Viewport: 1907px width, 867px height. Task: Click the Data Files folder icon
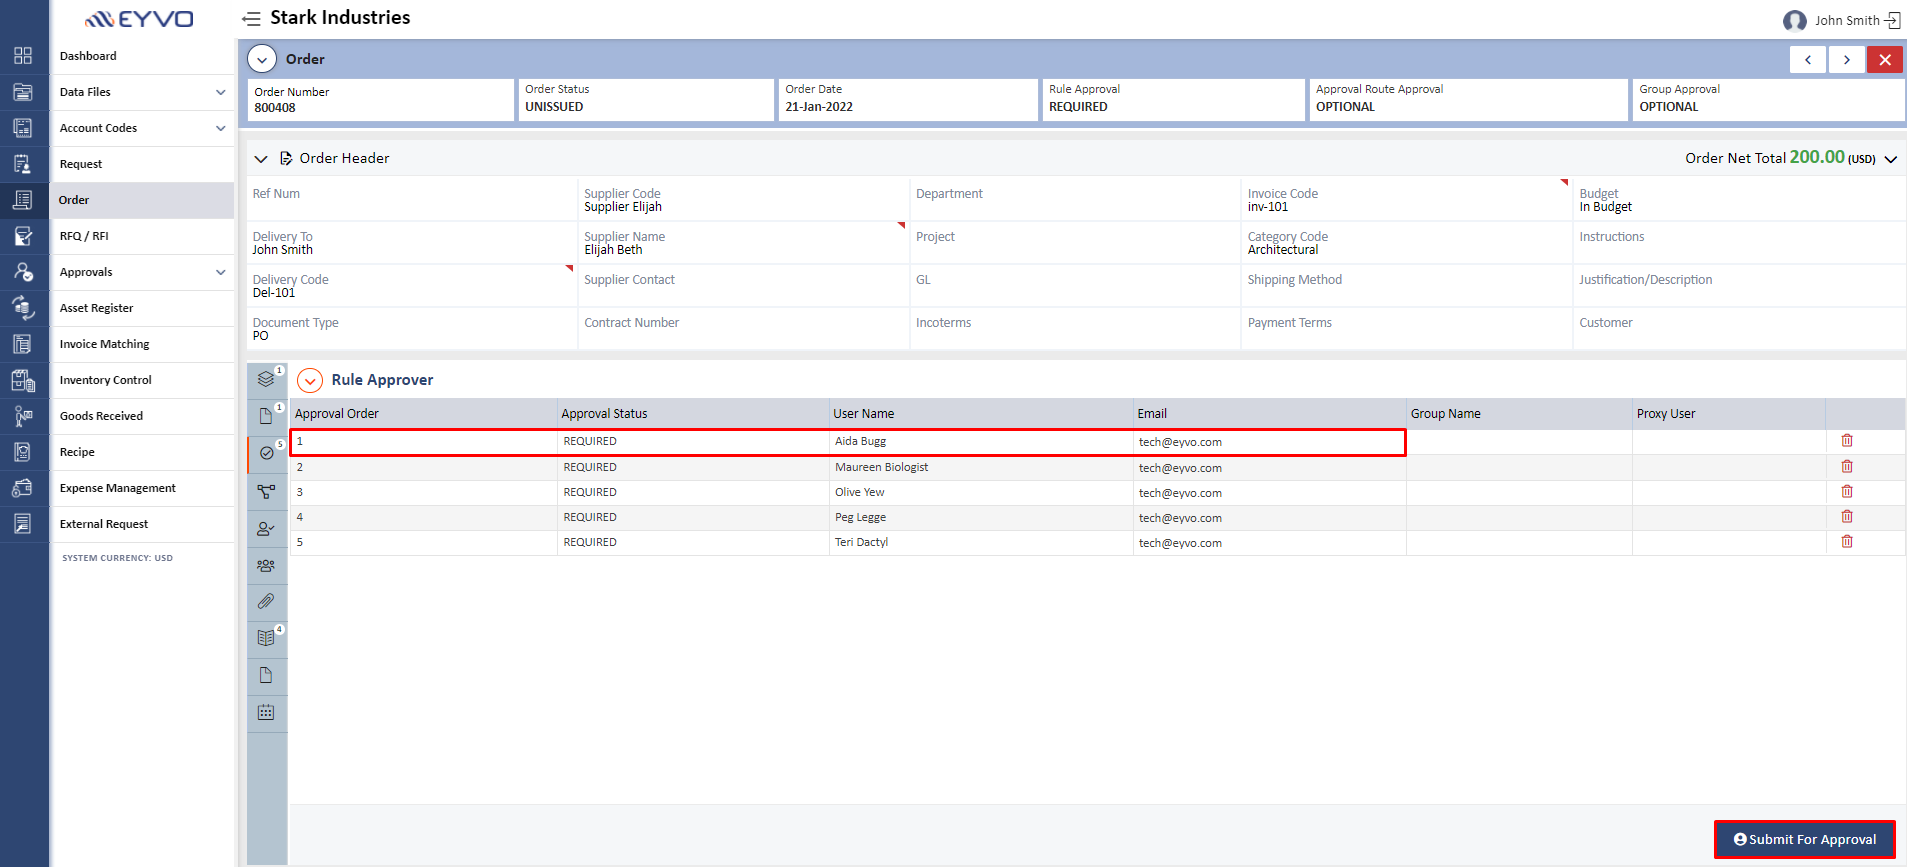(x=23, y=92)
